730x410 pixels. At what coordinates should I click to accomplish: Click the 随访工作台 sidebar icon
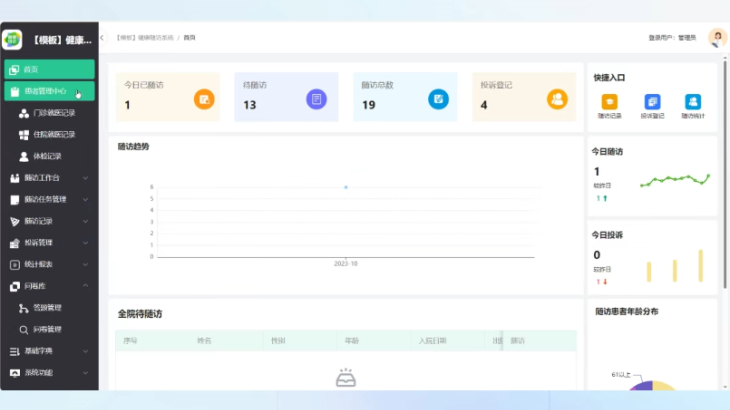click(x=15, y=178)
